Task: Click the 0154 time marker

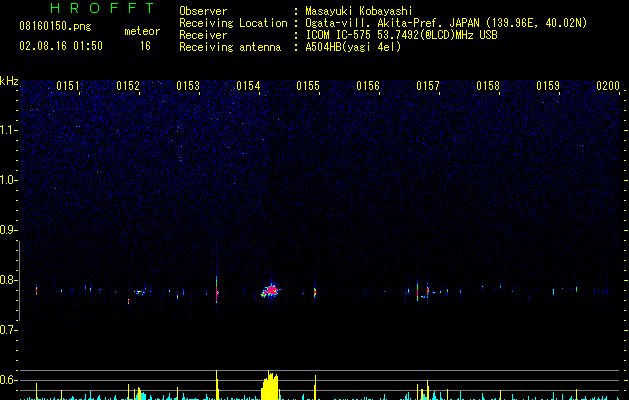Action: 248,86
